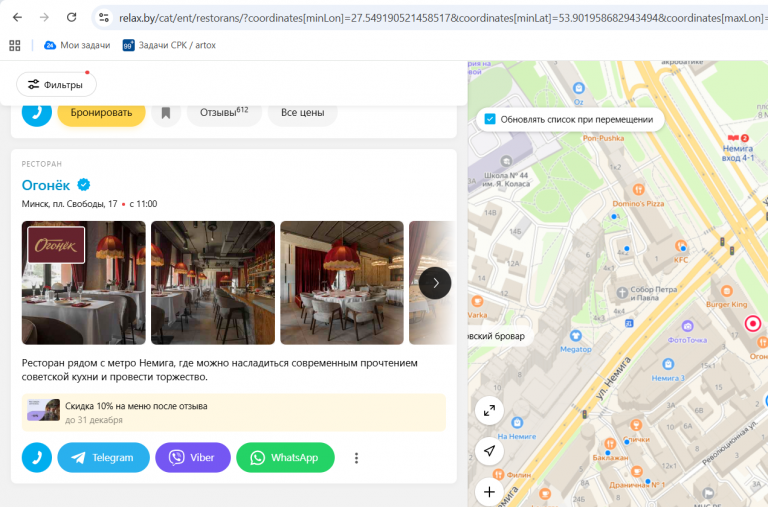Viewport: 768px width, 507px height.
Task: Show next photos with arrow button
Action: pyautogui.click(x=435, y=283)
